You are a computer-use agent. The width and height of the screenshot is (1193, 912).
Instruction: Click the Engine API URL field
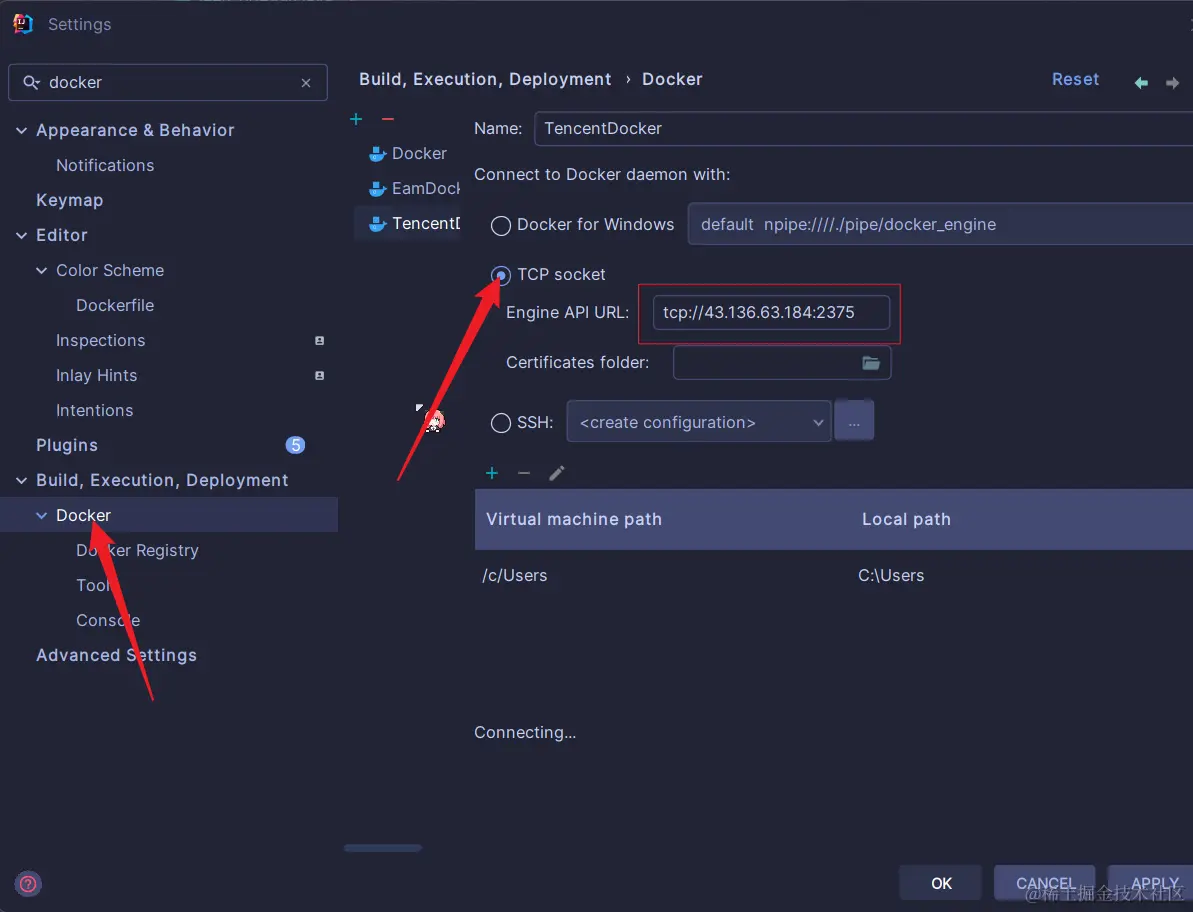point(770,312)
